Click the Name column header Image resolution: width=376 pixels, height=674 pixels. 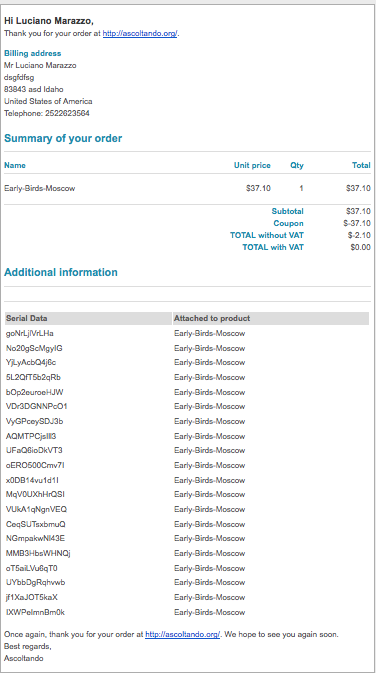(x=15, y=165)
